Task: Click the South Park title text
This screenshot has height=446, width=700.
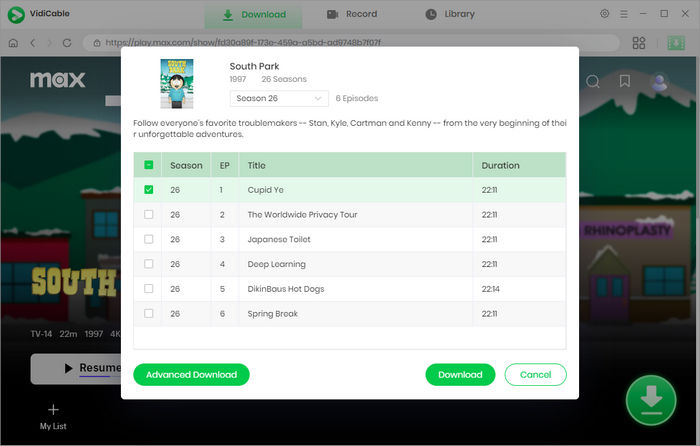Action: click(254, 66)
